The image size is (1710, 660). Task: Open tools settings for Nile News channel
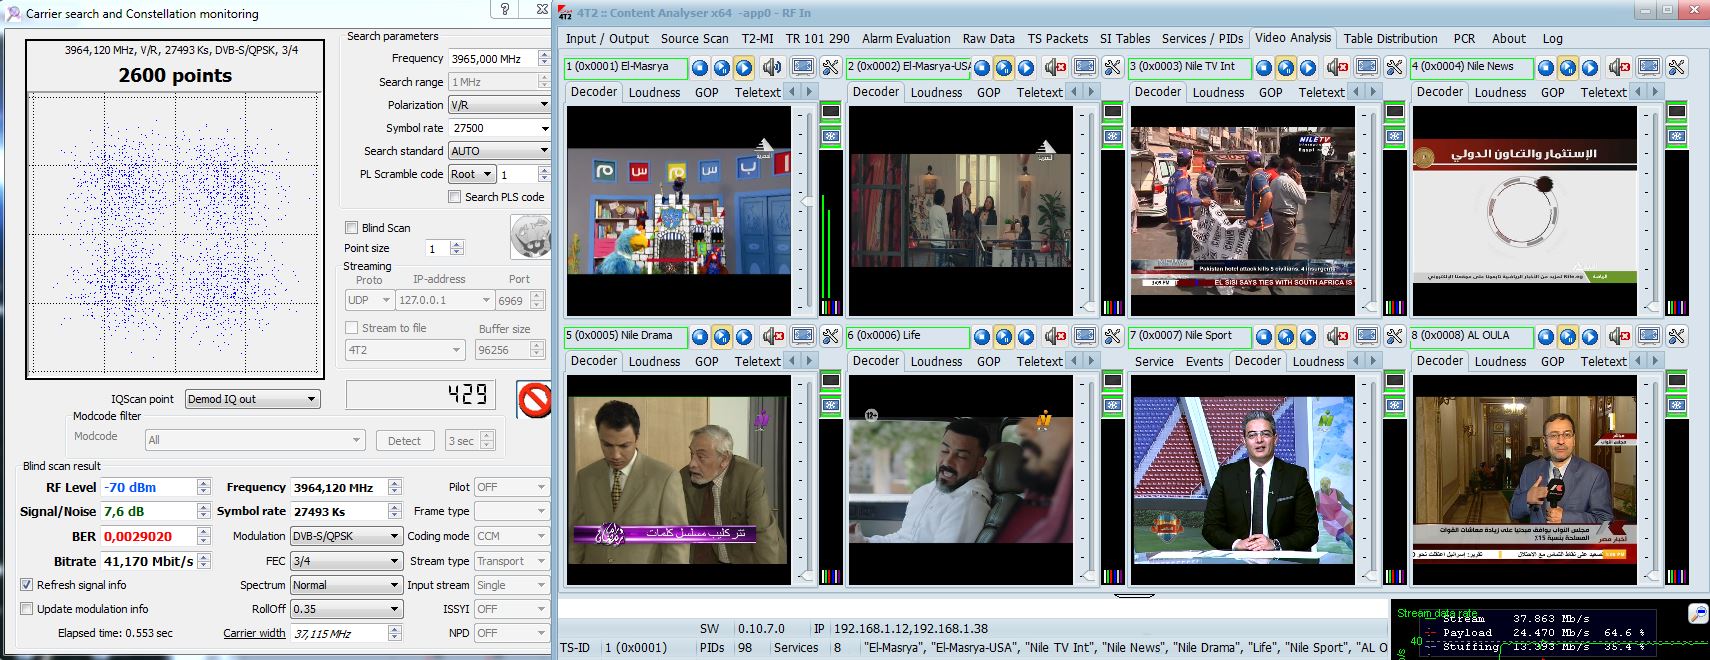click(x=1676, y=68)
